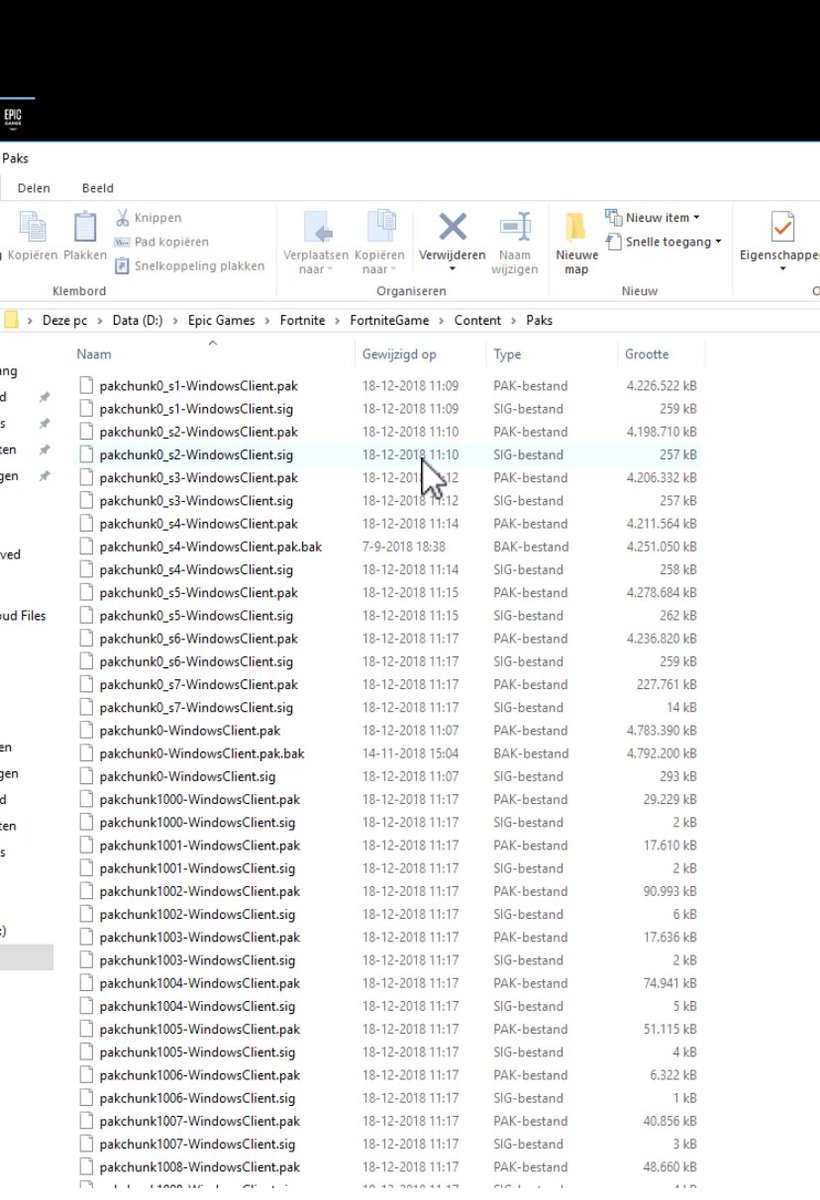Screen dimensions: 820x1200
Task: Go to the Content breadcrumb
Action: pos(477,321)
